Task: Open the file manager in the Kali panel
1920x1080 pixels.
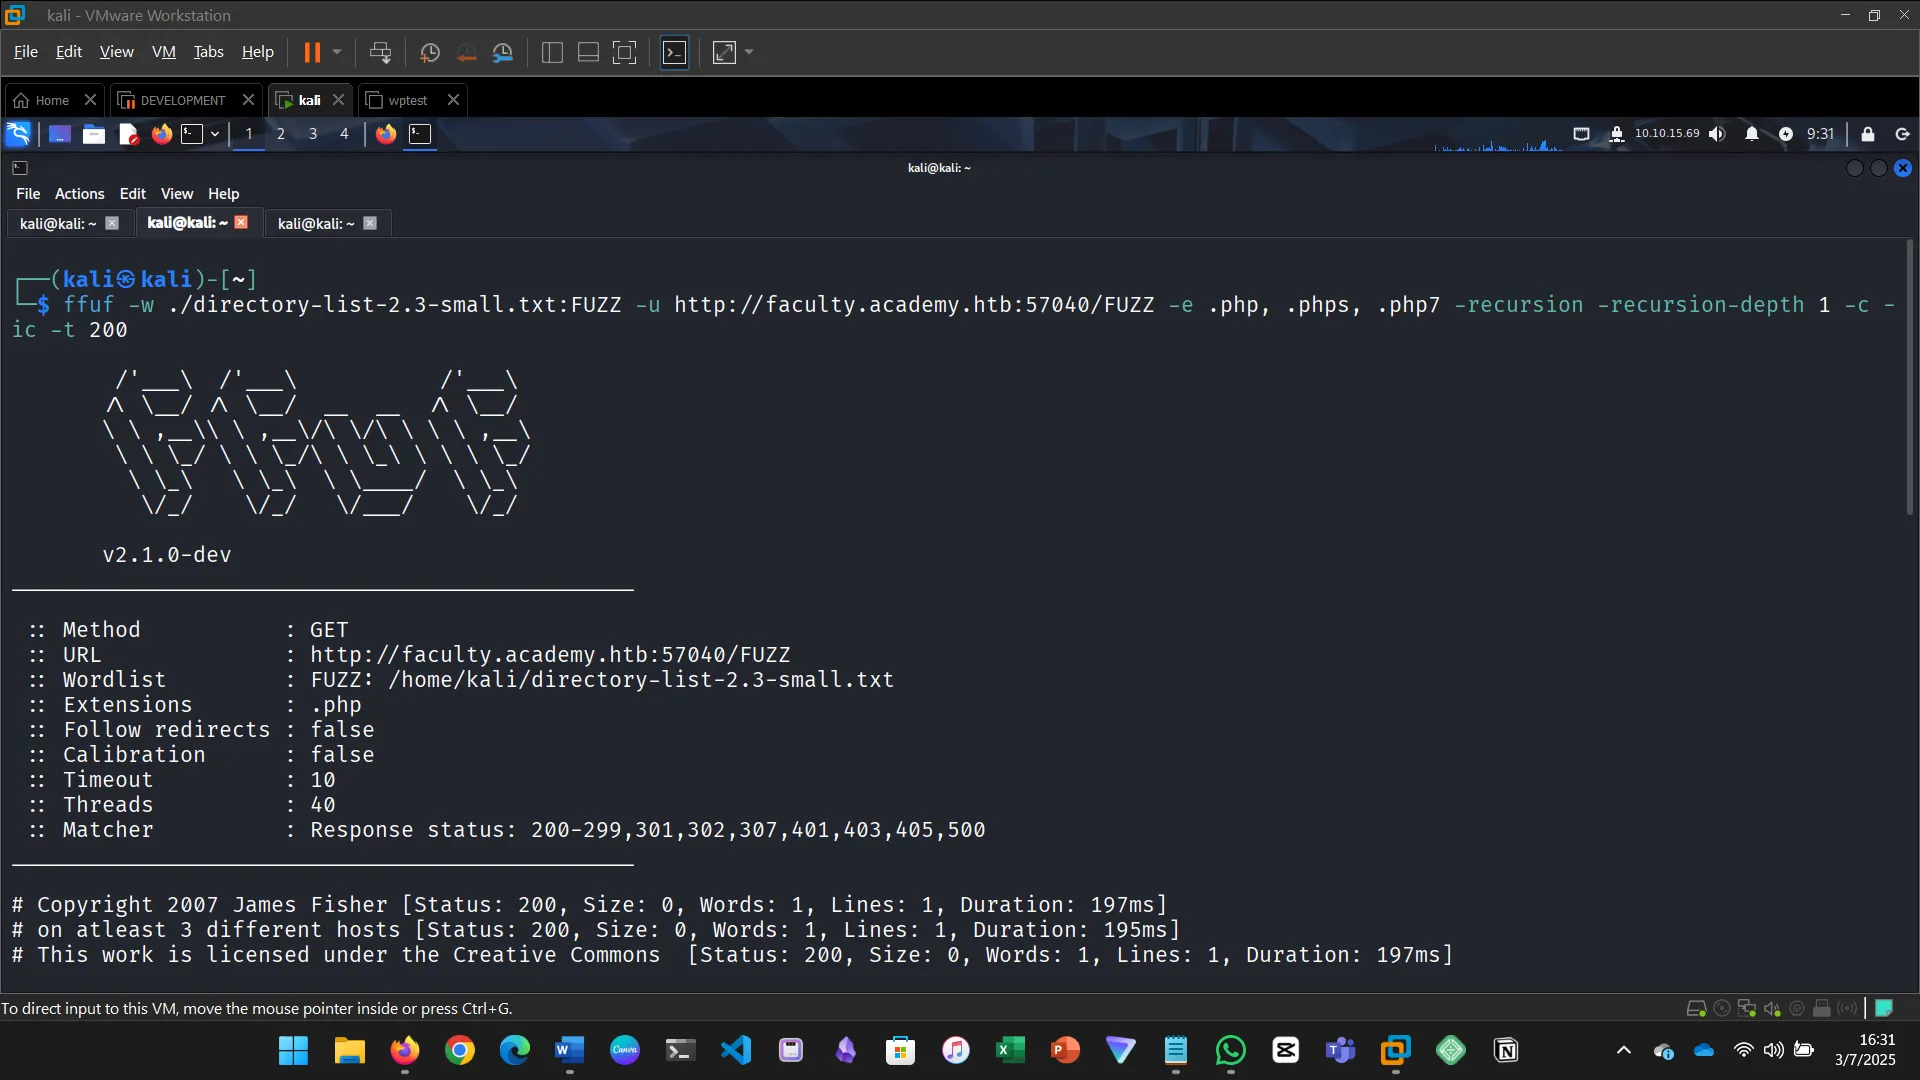Action: pos(94,134)
